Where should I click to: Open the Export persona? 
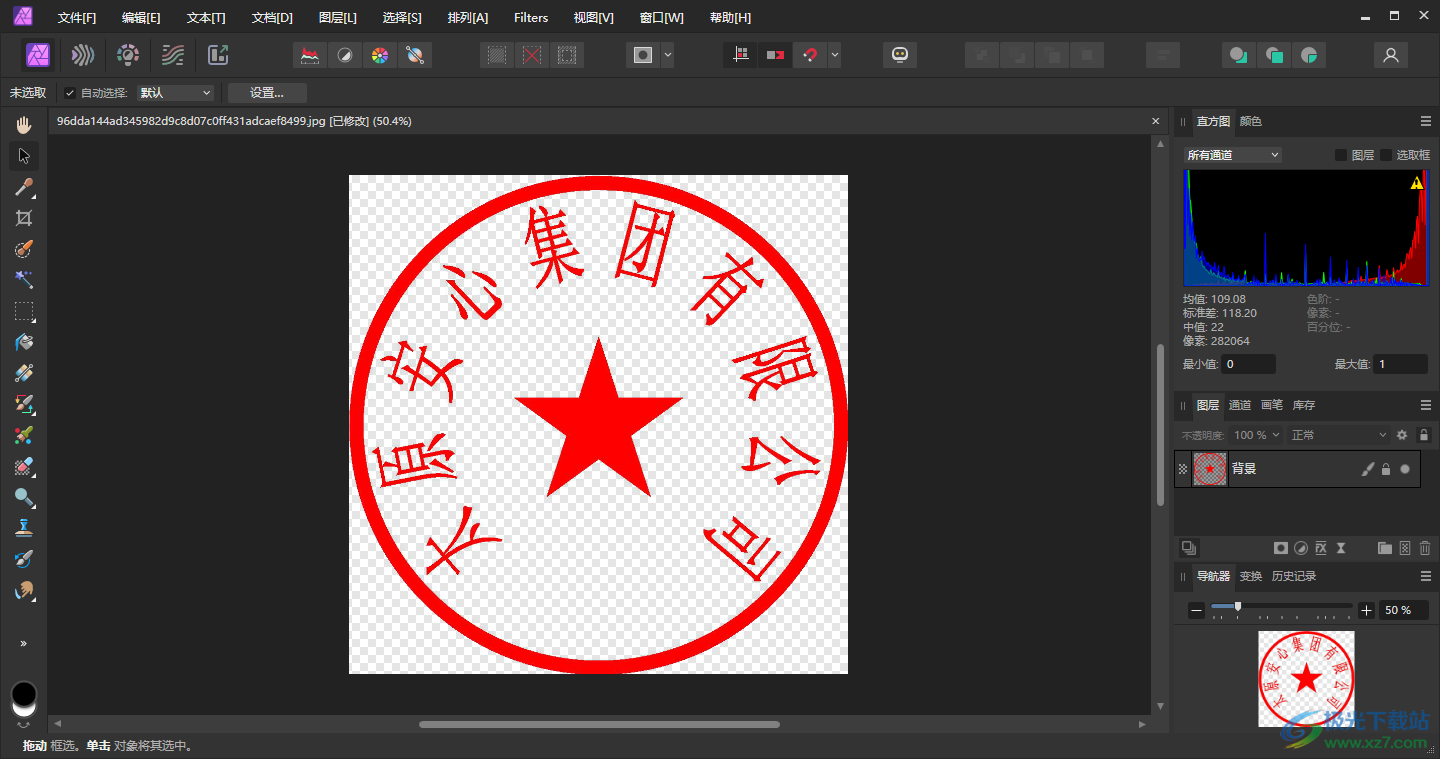(x=218, y=55)
